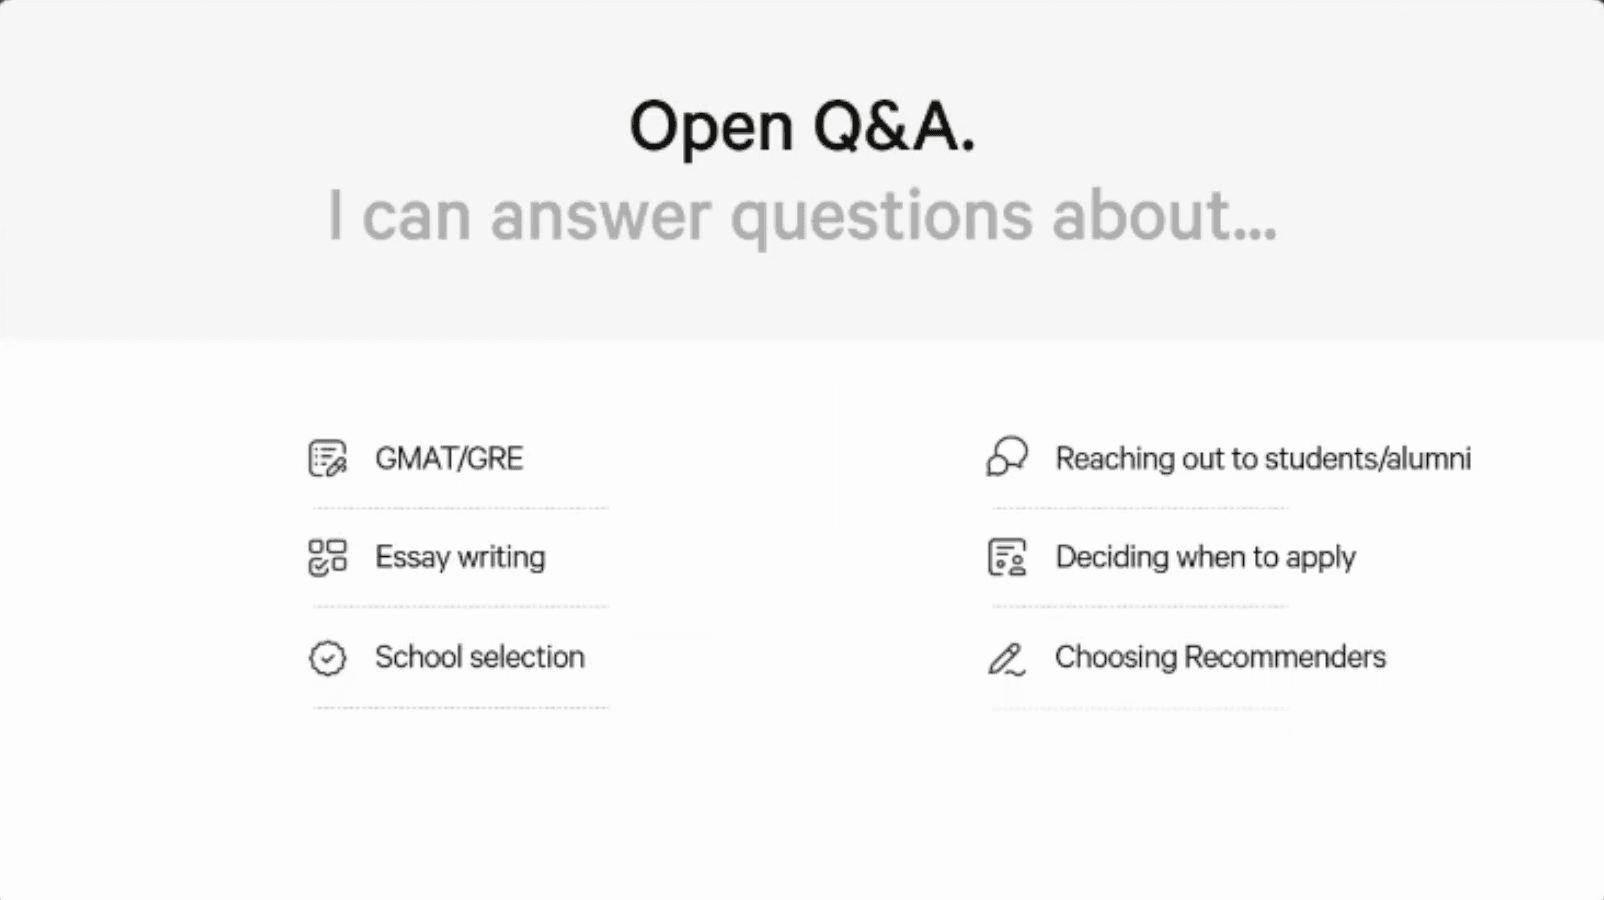The image size is (1604, 900).
Task: Open the Reaching out to students/alumni text
Action: coord(1263,458)
